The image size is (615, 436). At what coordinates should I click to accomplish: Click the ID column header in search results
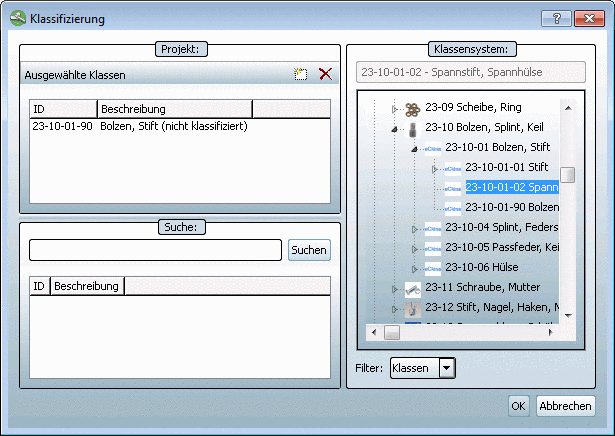(40, 286)
